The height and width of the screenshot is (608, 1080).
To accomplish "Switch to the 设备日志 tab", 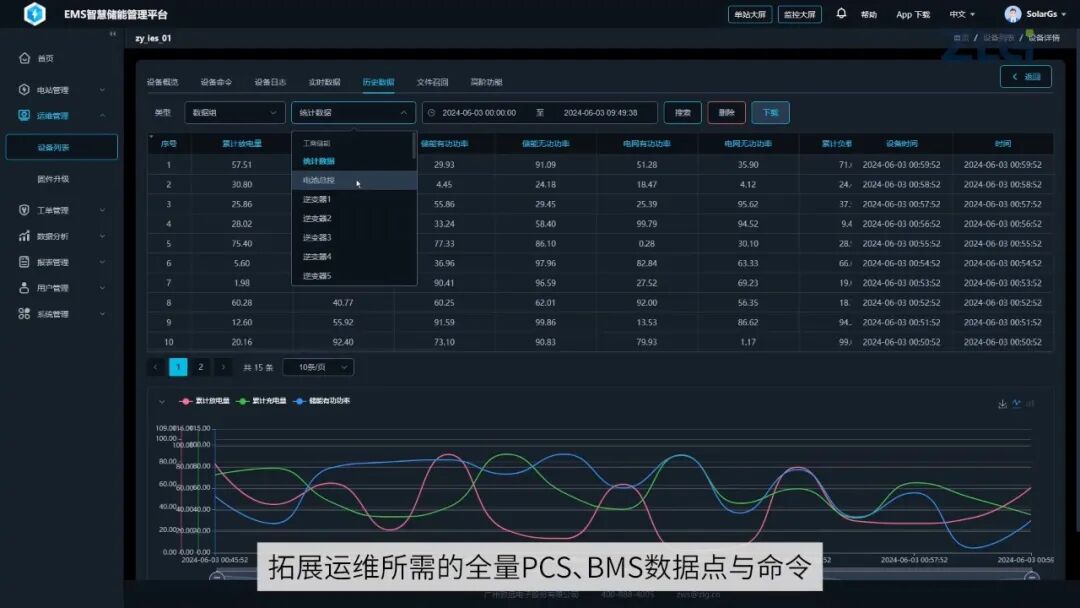I will 270,82.
